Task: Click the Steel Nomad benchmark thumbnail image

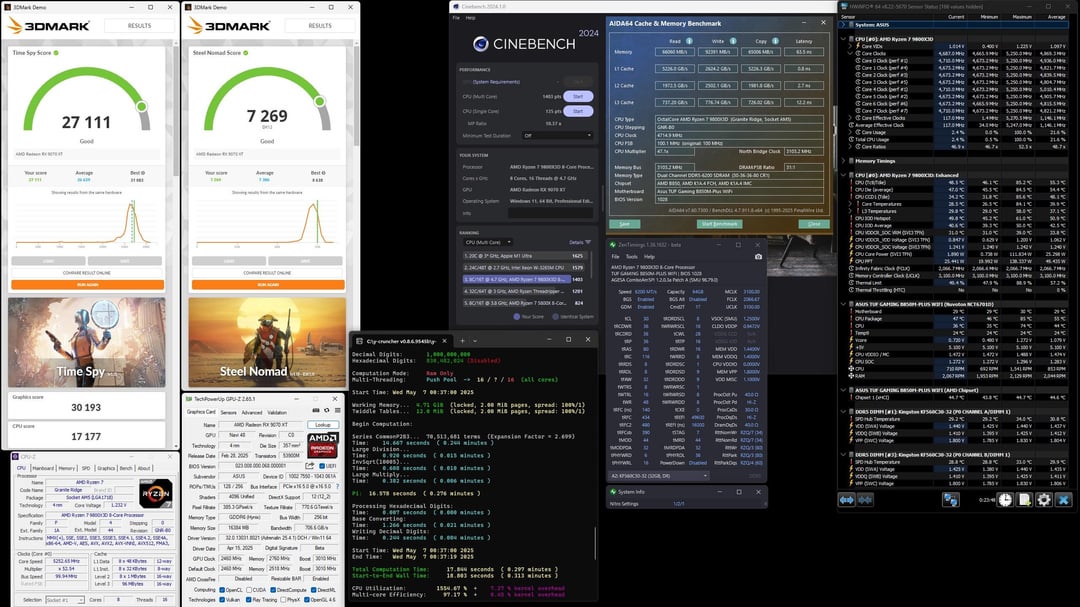Action: 267,342
